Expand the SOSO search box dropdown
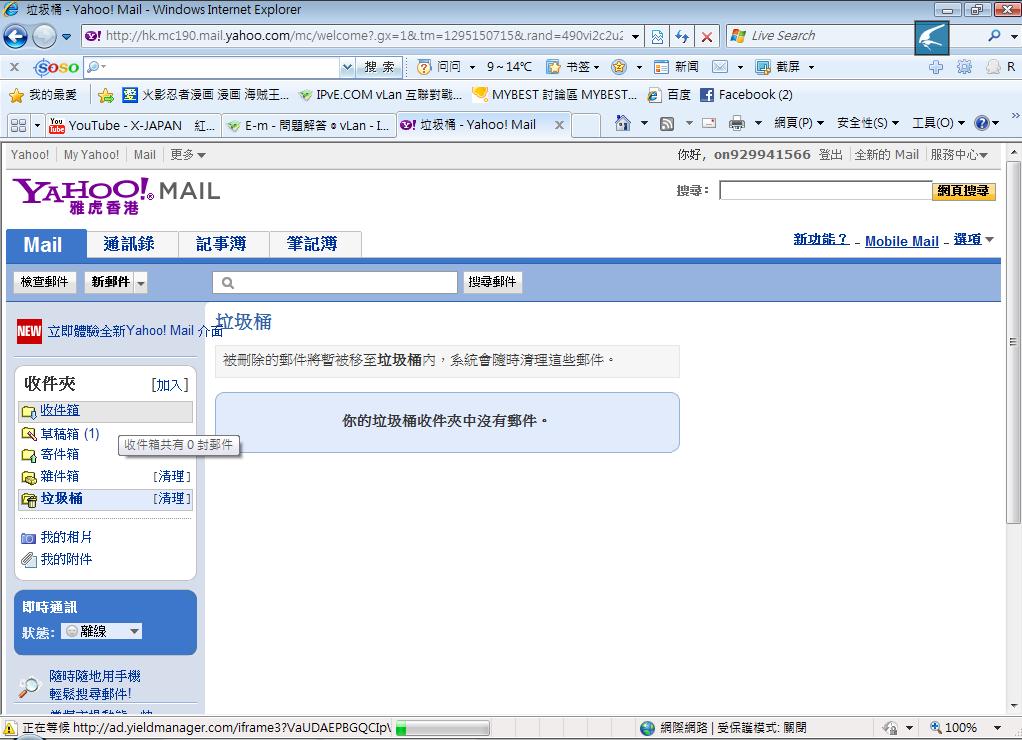The image size is (1022, 740). (x=347, y=67)
